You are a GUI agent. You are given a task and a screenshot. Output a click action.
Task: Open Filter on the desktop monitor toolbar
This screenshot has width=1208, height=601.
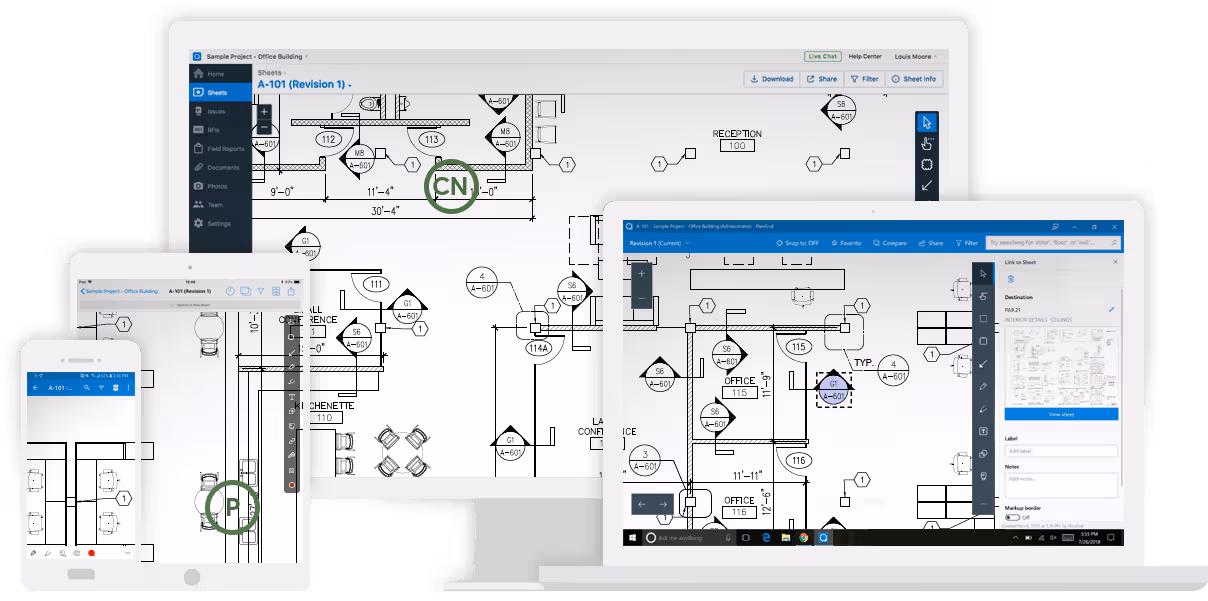[864, 79]
